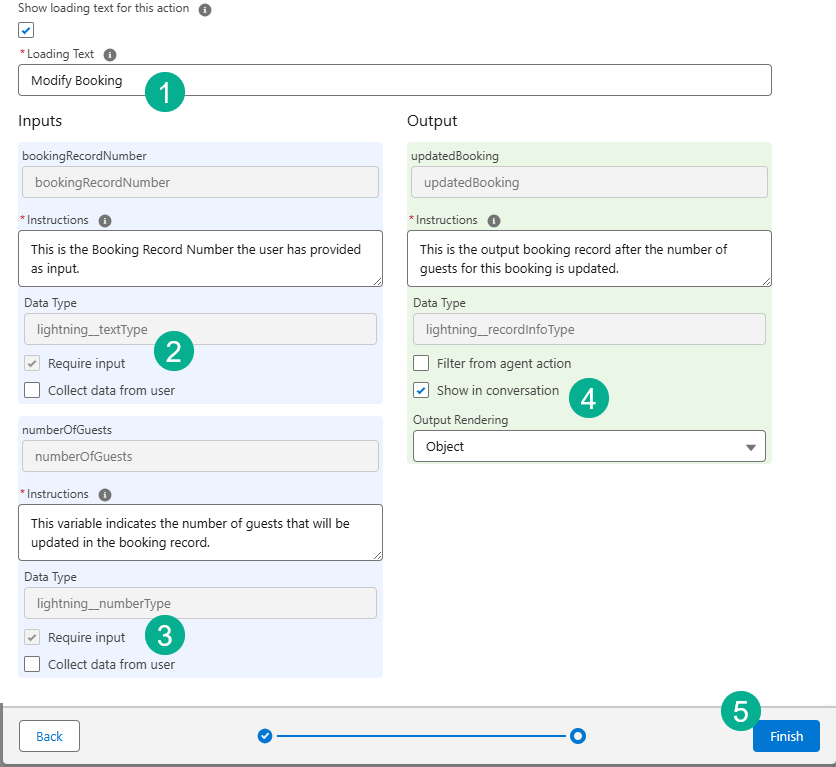The width and height of the screenshot is (836, 767).
Task: Uncheck Show in conversation
Action: 421,391
